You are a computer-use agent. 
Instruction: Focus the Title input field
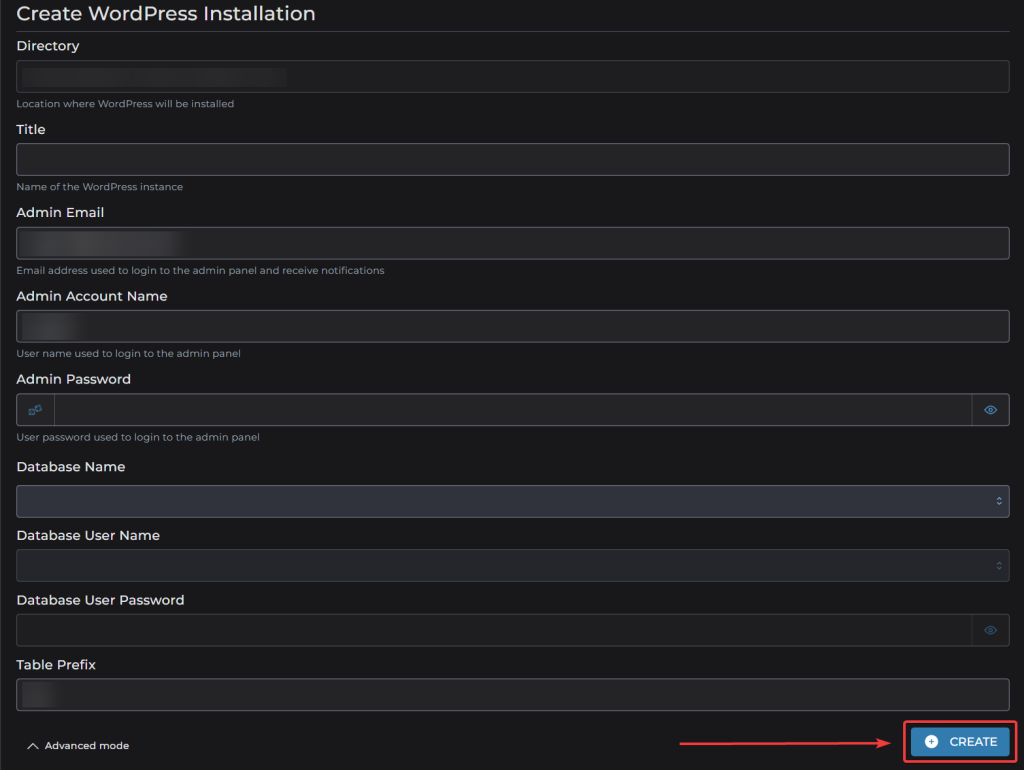point(513,159)
